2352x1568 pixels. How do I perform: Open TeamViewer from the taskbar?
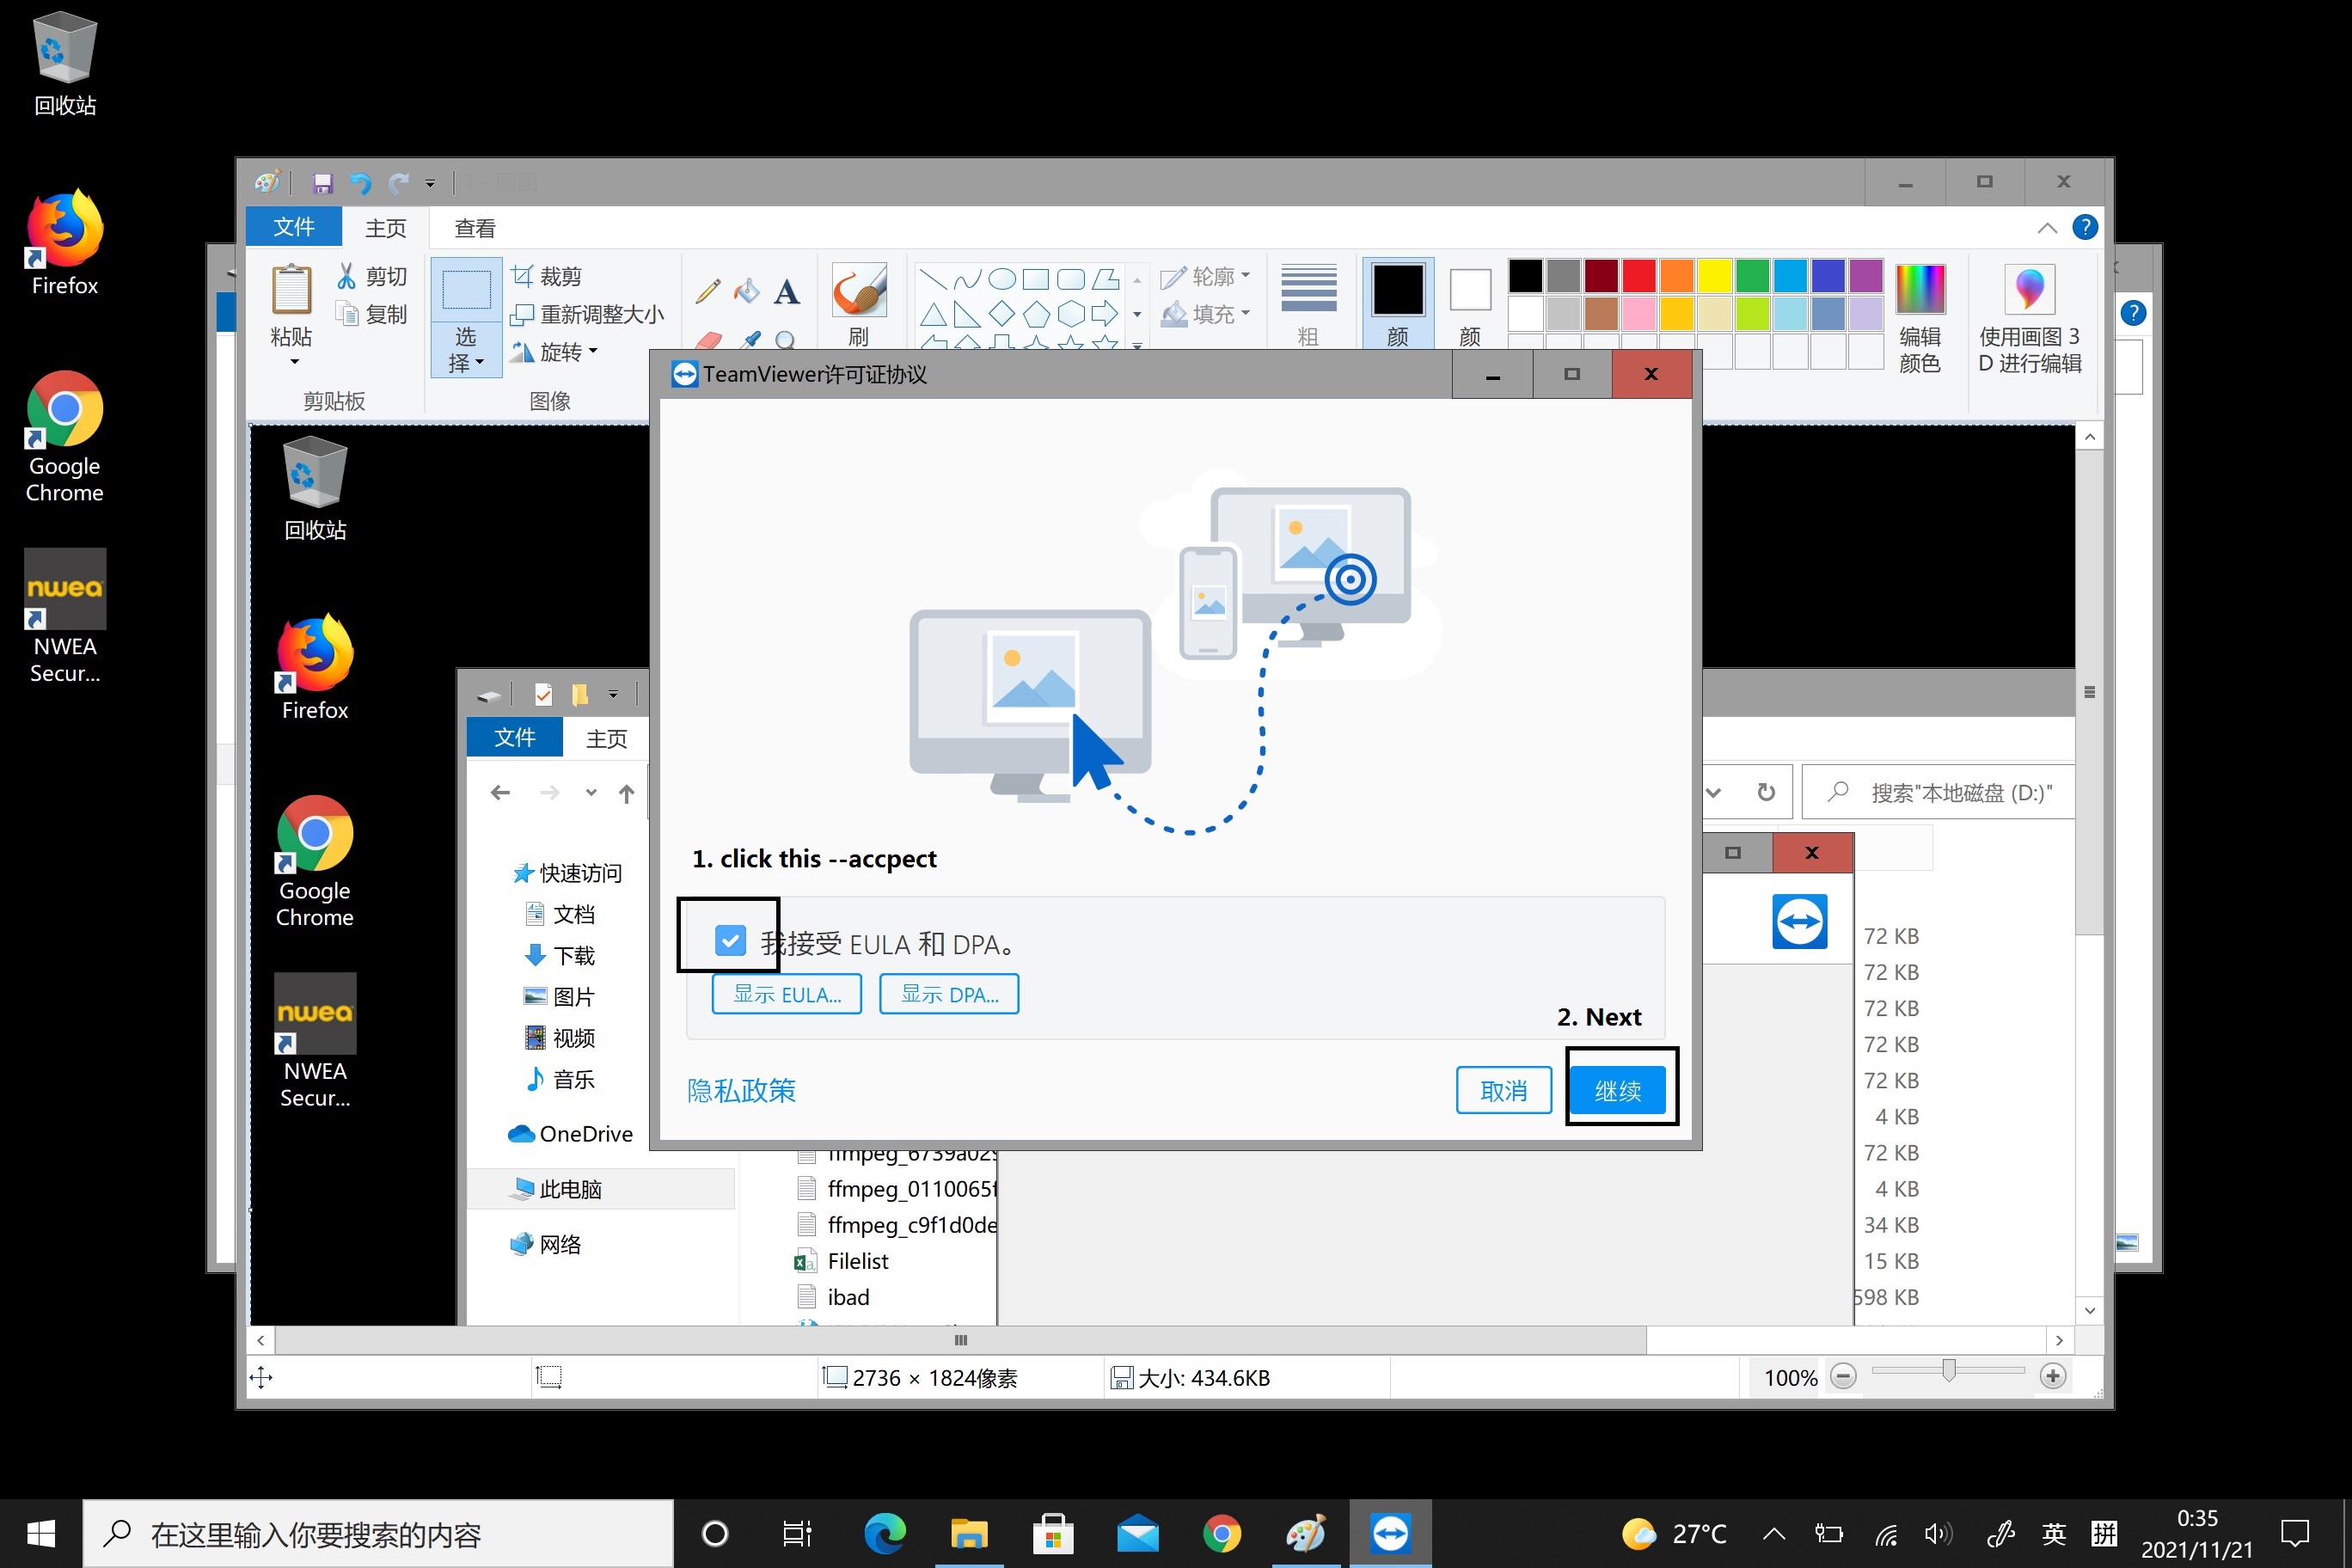(x=1390, y=1532)
